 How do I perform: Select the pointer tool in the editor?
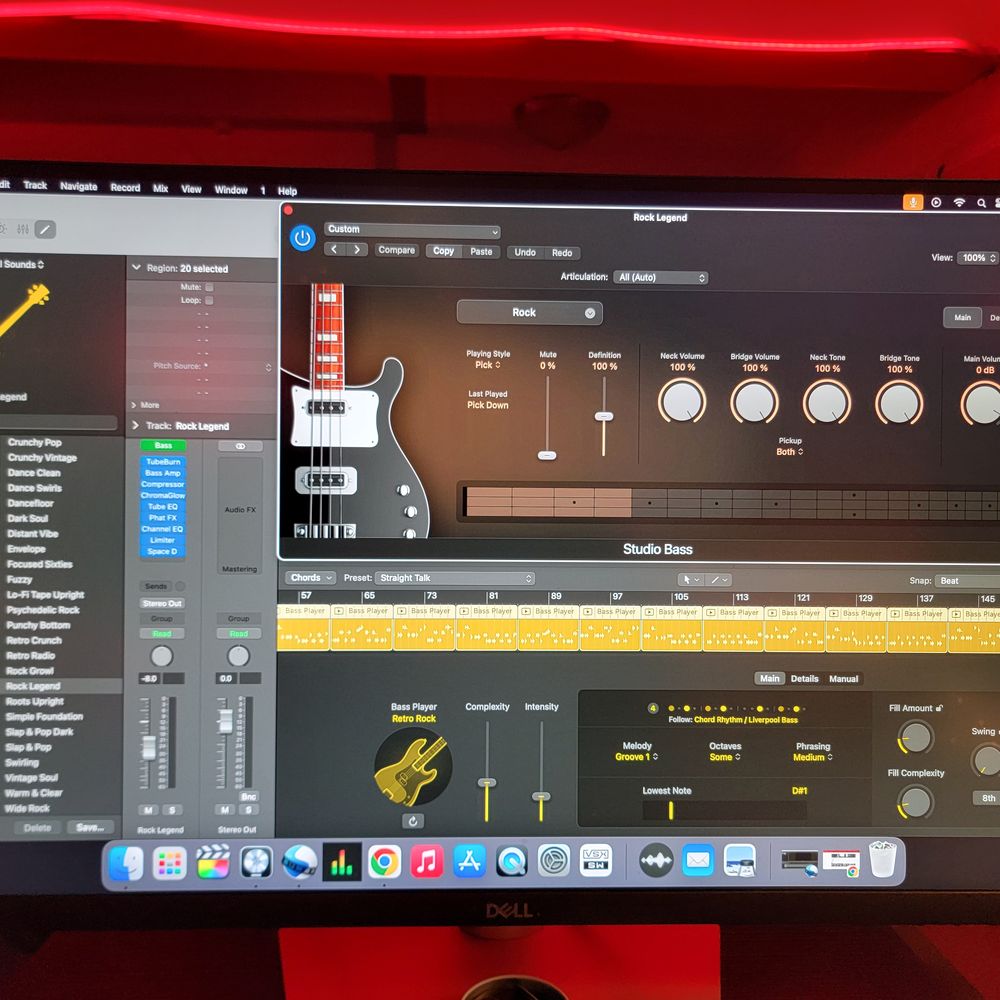pyautogui.click(x=690, y=579)
